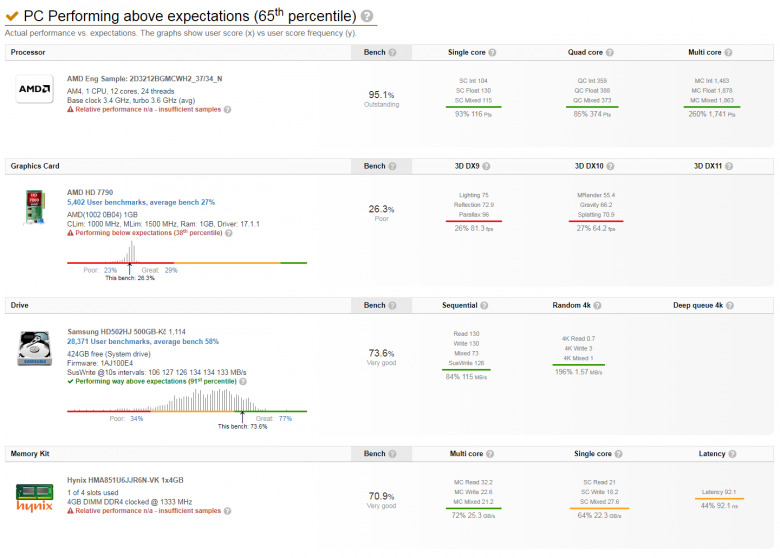Click Poor 34% link under drive graph
Screen dimensions: 780x558
click(x=136, y=418)
